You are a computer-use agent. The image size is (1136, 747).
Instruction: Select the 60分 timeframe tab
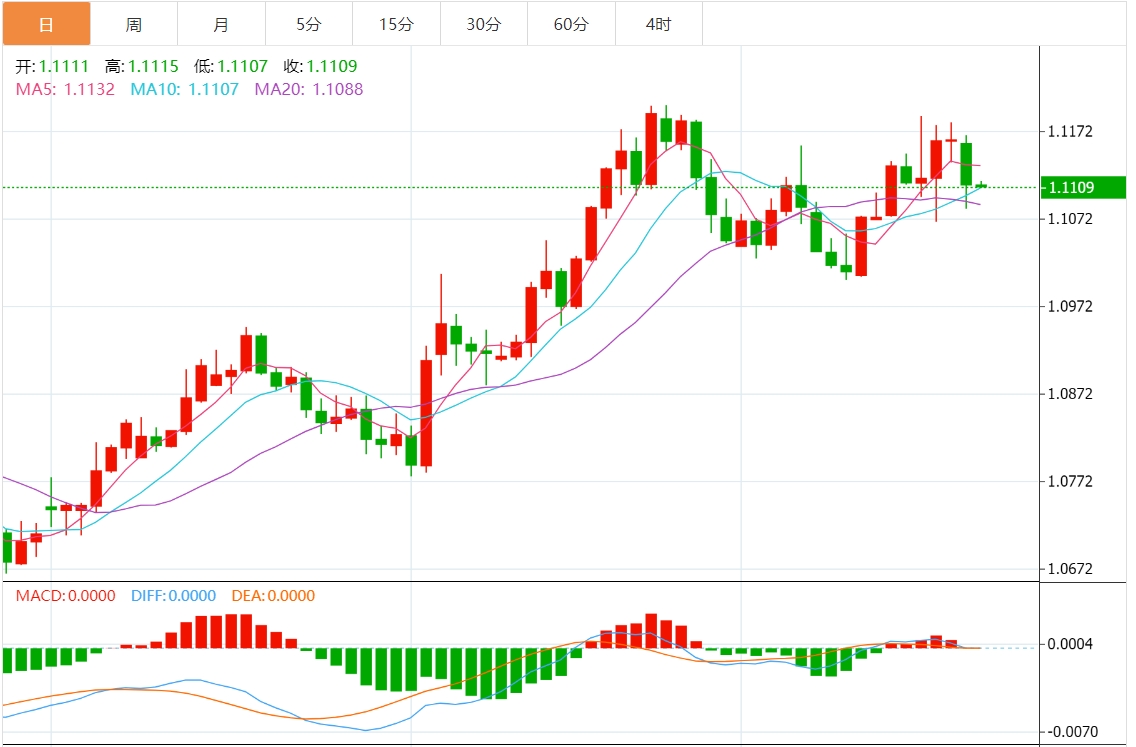572,24
